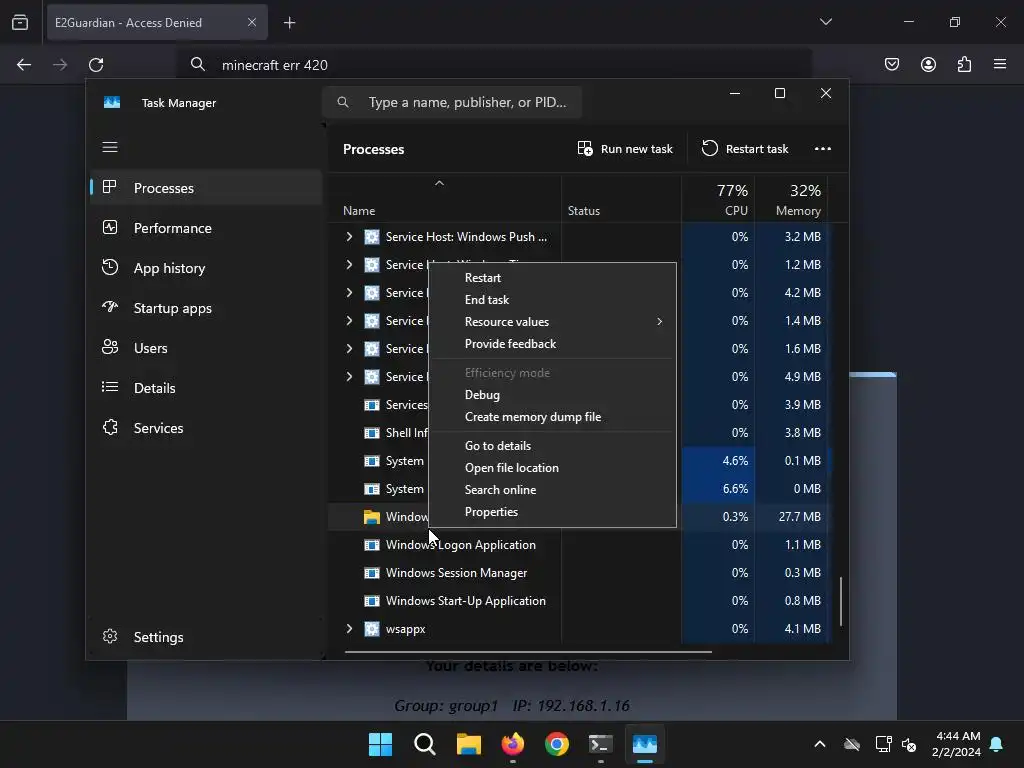Expand the second Service Host row
1024x768 pixels.
349,264
